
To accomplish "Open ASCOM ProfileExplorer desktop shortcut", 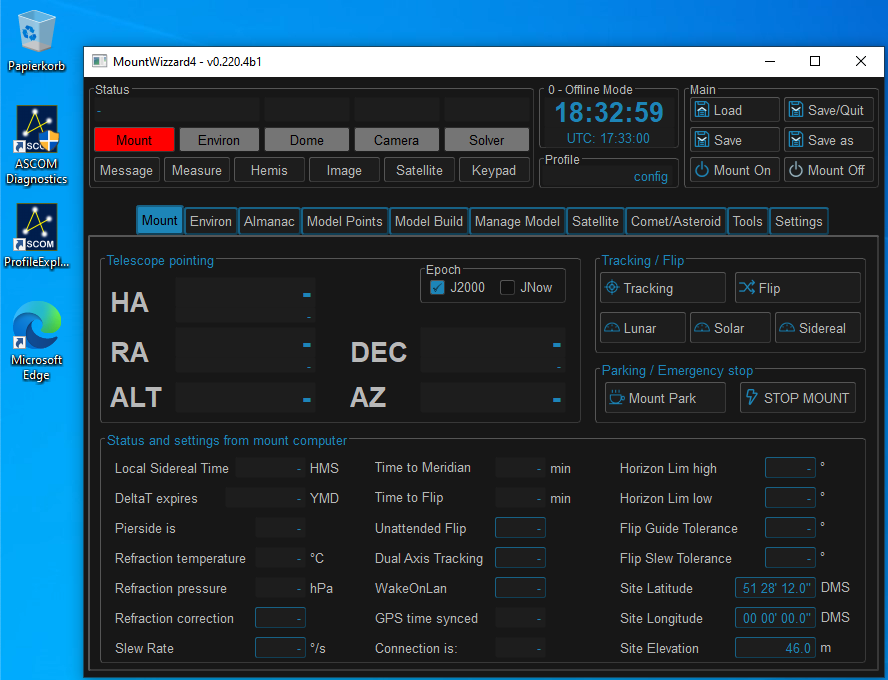I will 36,236.
